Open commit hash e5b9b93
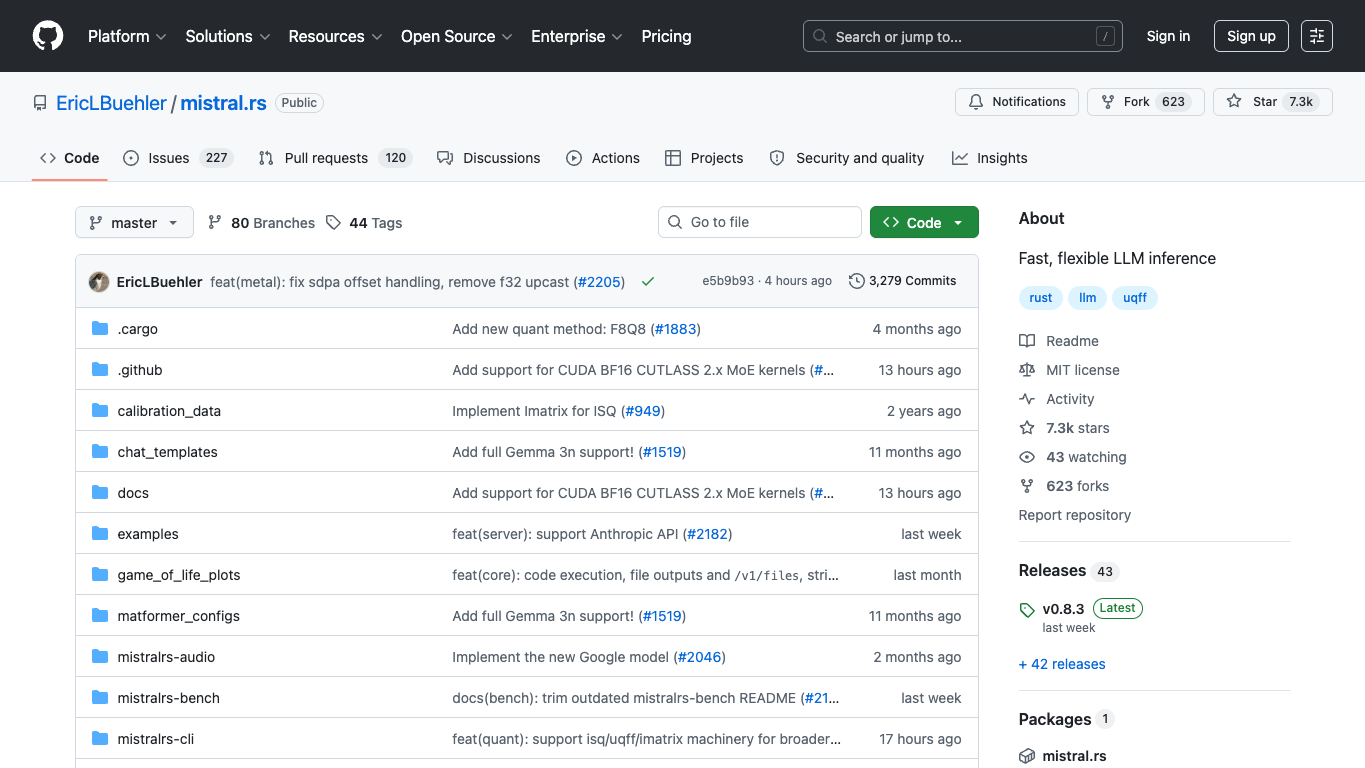The image size is (1365, 768). click(x=728, y=281)
